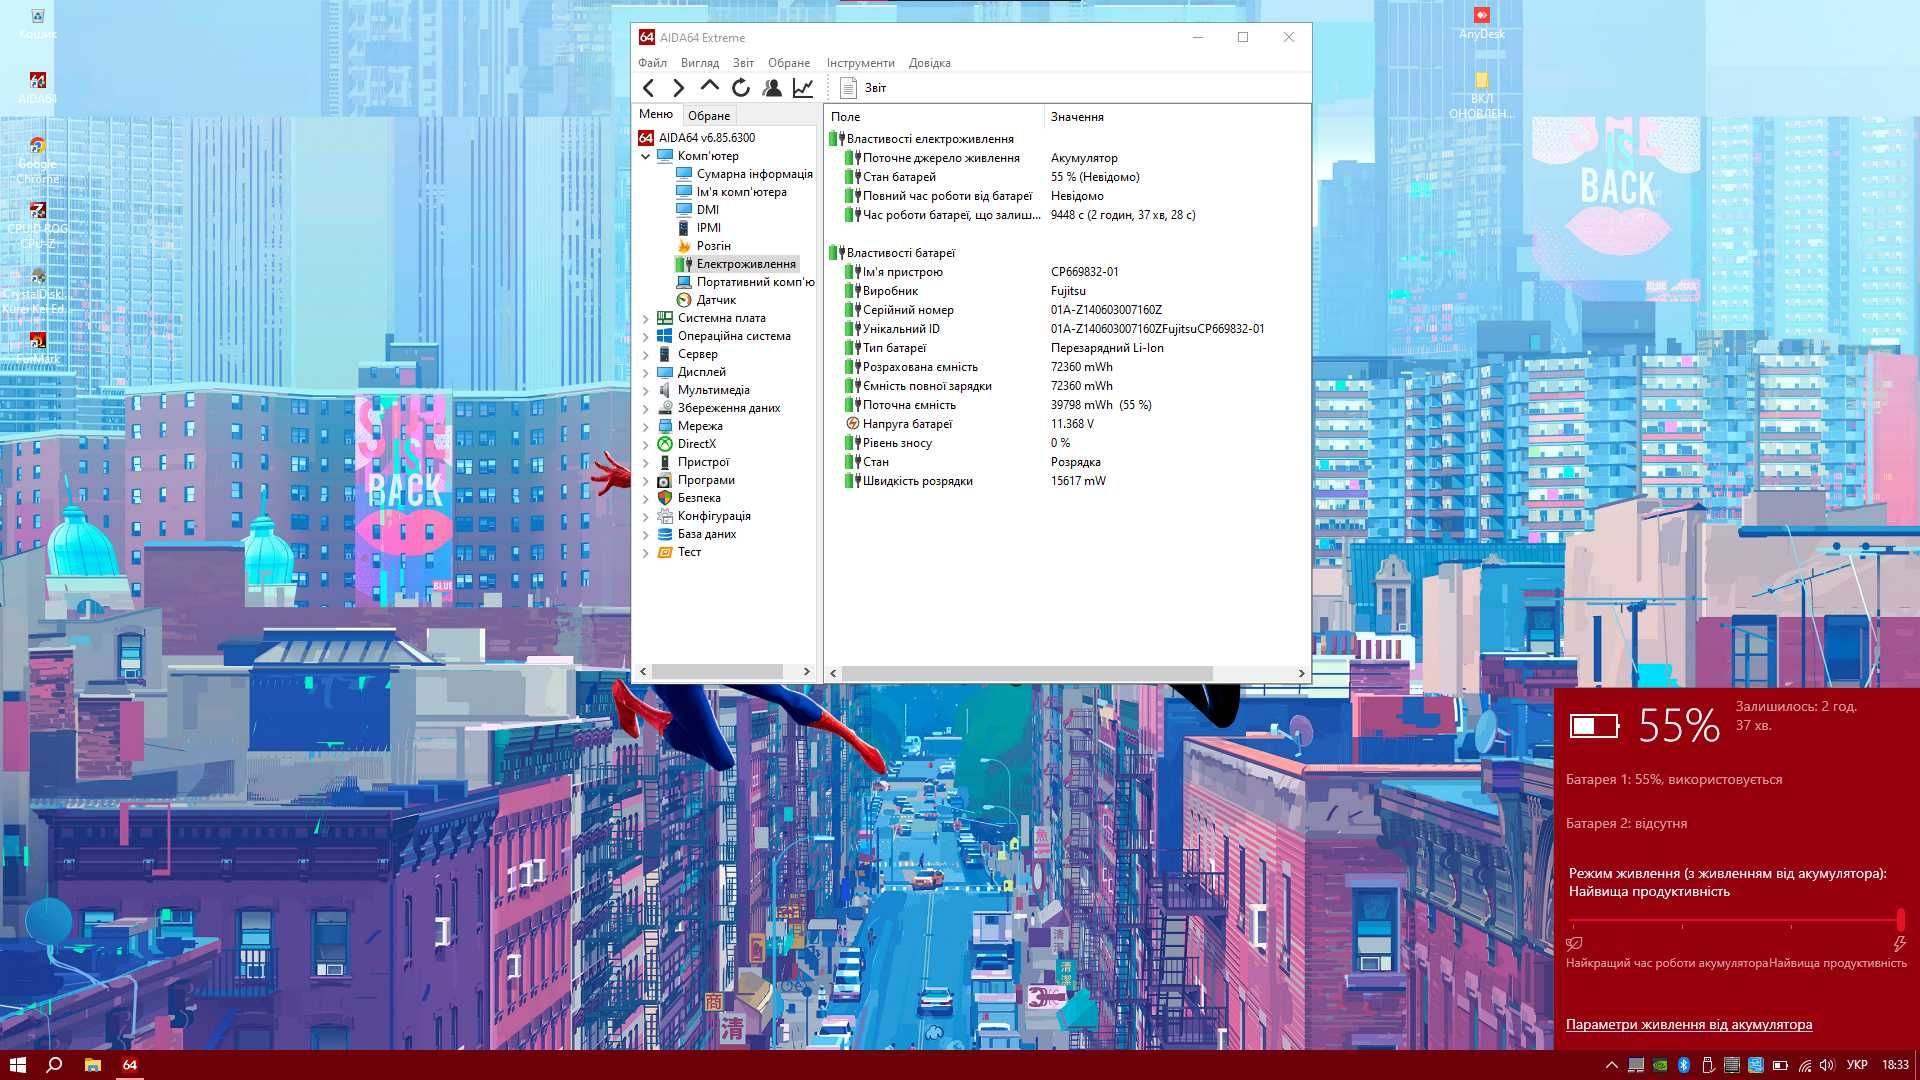Select the IPMI tree item
This screenshot has width=1920, height=1080.
point(699,228)
